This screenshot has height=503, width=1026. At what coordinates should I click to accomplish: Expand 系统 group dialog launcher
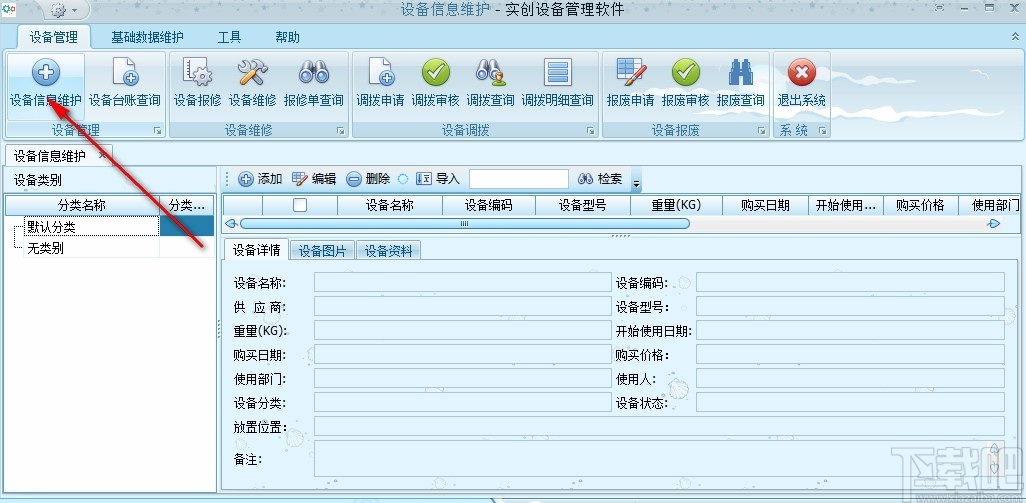click(823, 131)
